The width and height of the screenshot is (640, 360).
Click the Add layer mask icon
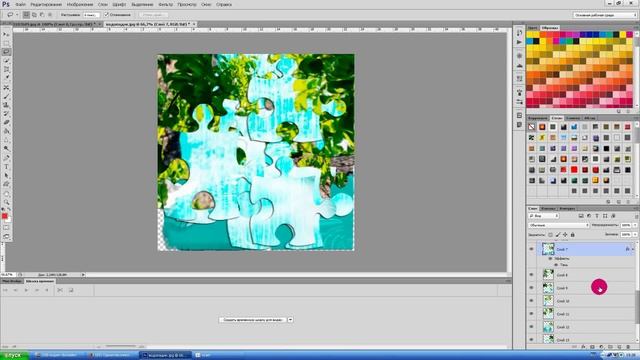pyautogui.click(x=592, y=347)
